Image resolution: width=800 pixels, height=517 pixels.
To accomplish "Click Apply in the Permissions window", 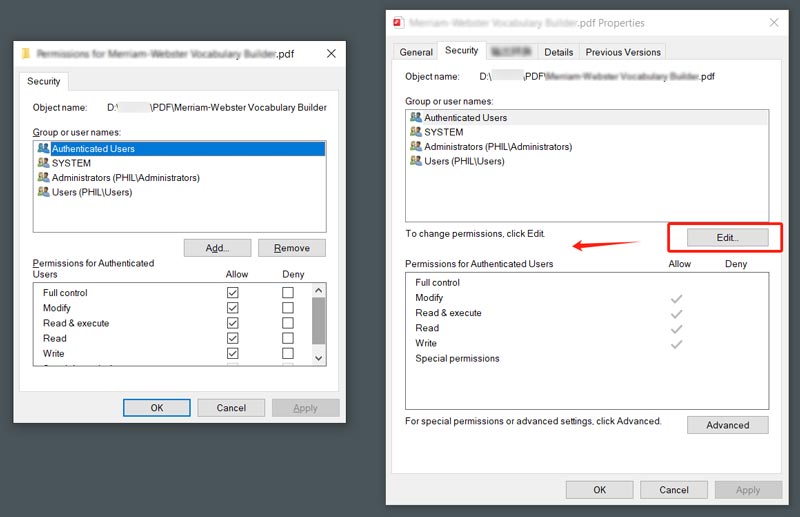I will pos(306,408).
